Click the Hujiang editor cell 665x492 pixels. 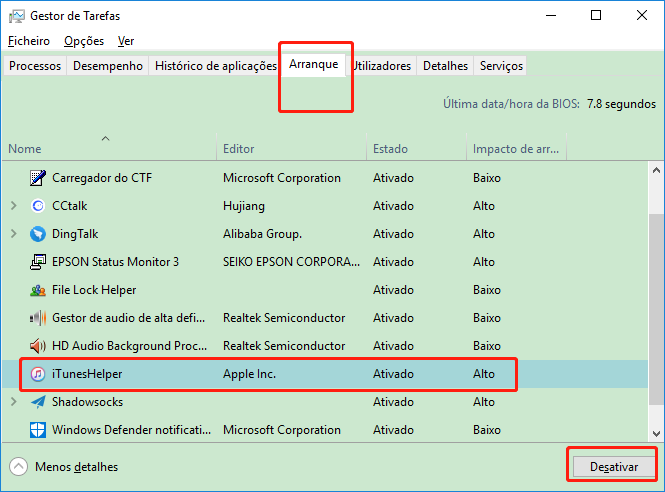[x=244, y=206]
